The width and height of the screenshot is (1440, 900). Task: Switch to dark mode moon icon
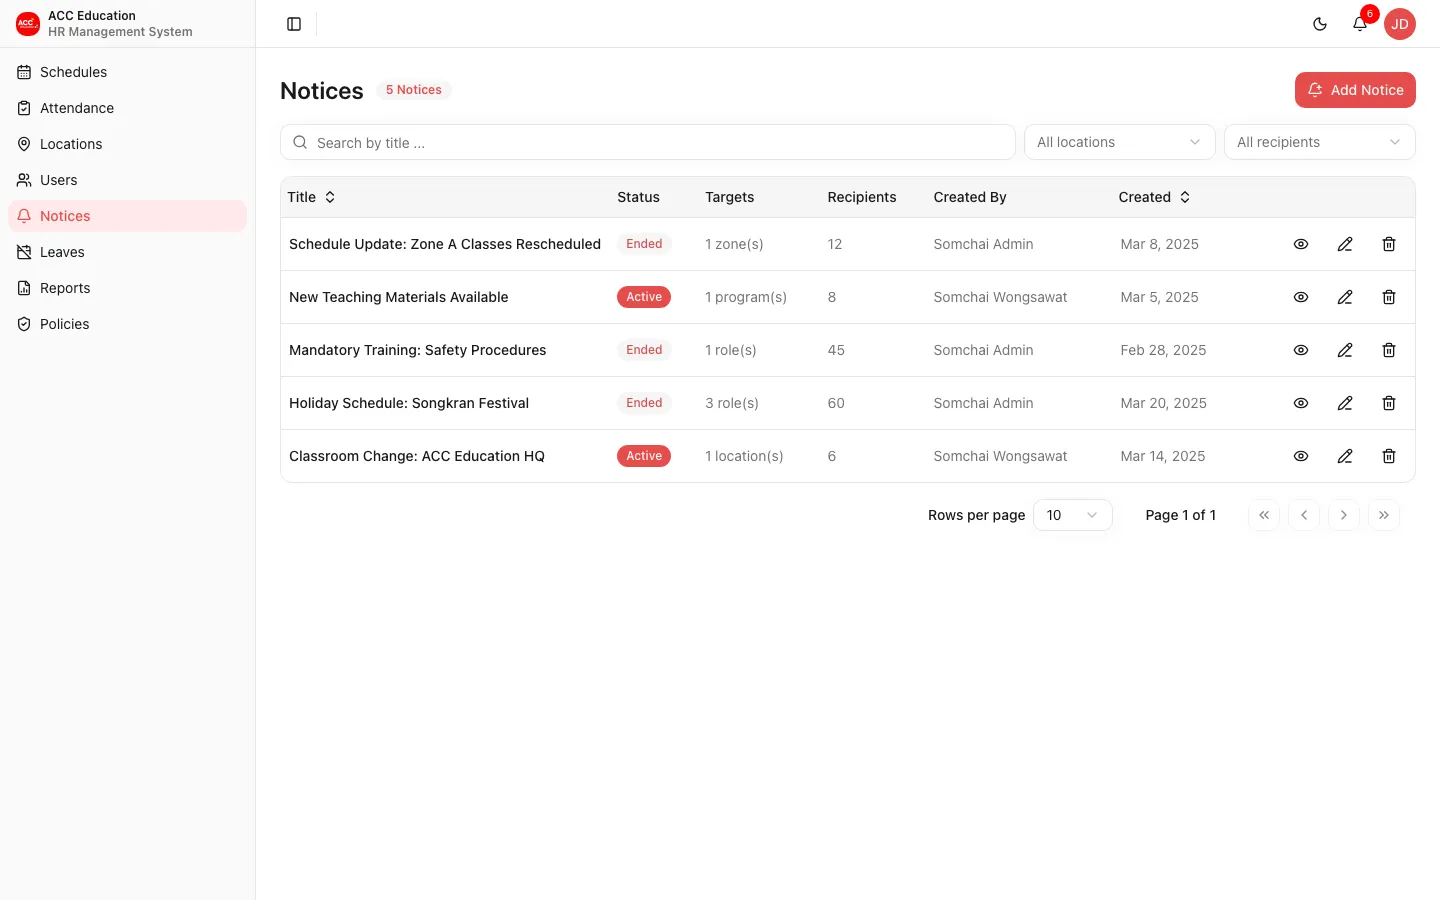pyautogui.click(x=1320, y=24)
